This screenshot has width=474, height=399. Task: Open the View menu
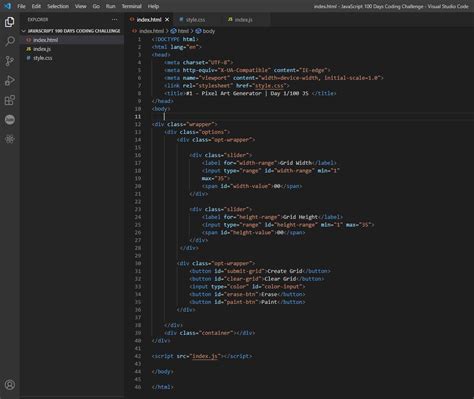point(80,6)
